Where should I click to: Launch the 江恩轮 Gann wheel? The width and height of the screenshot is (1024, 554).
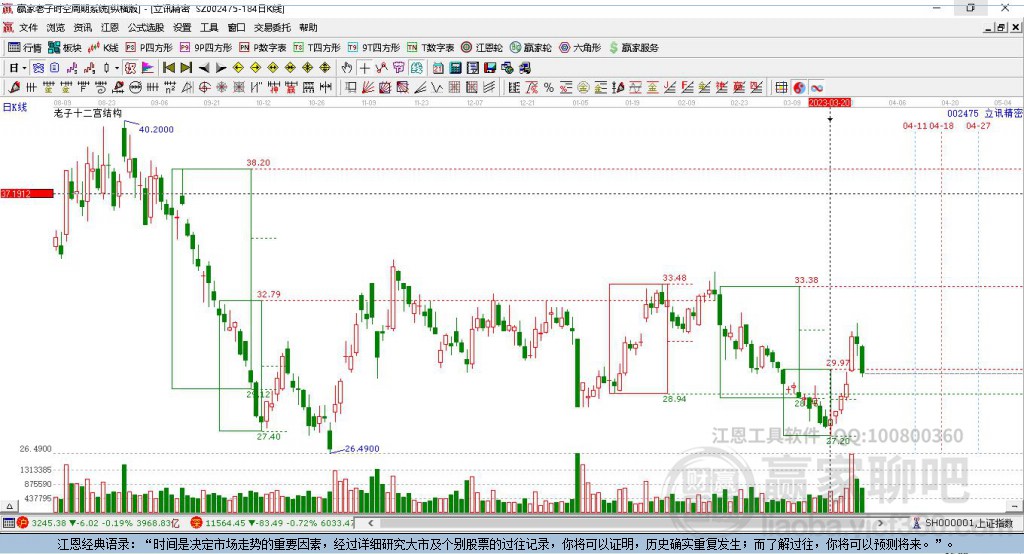click(x=482, y=48)
